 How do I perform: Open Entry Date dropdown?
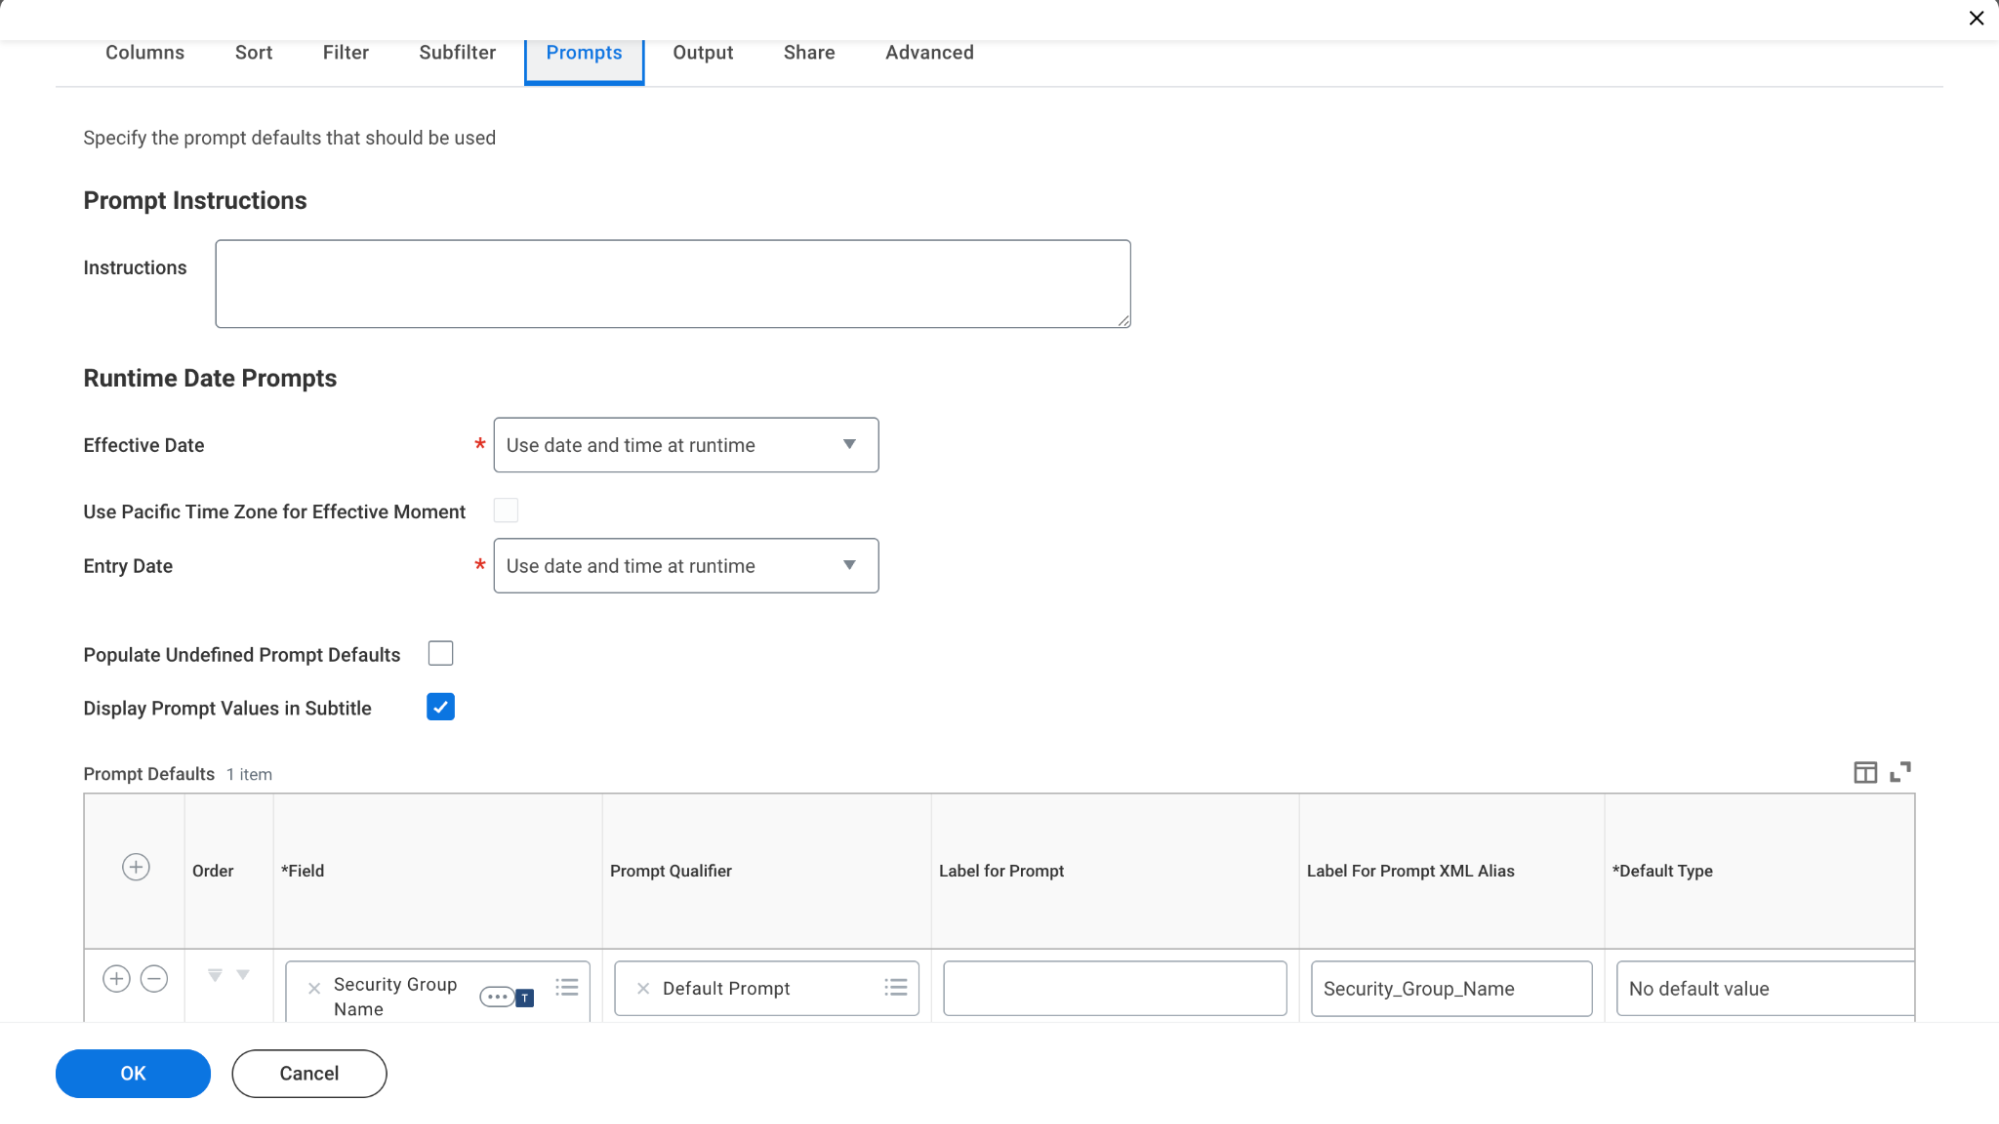coord(686,566)
